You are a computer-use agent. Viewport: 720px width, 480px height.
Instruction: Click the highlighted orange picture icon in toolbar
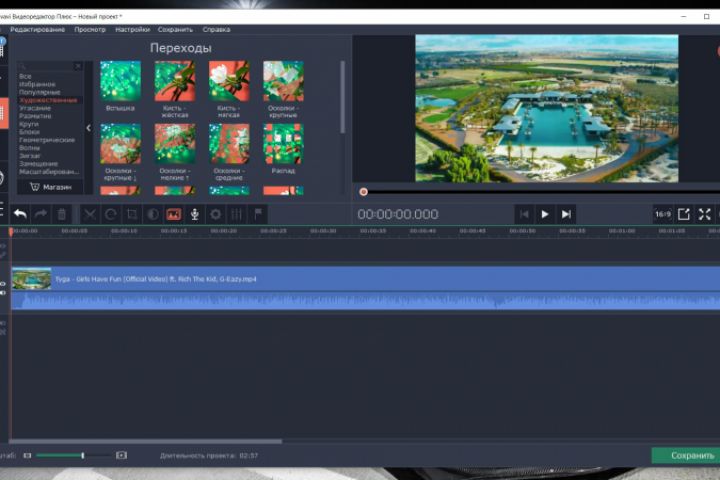[x=174, y=214]
